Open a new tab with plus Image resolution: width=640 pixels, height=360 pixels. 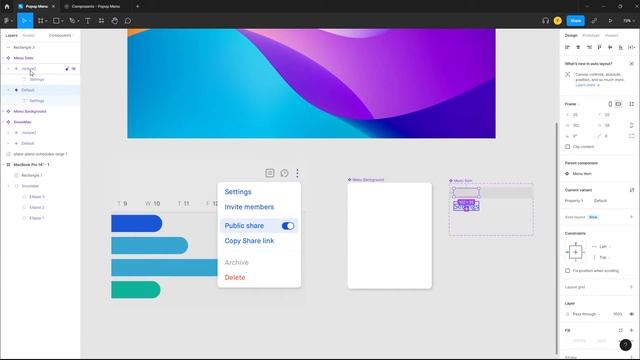pos(138,7)
